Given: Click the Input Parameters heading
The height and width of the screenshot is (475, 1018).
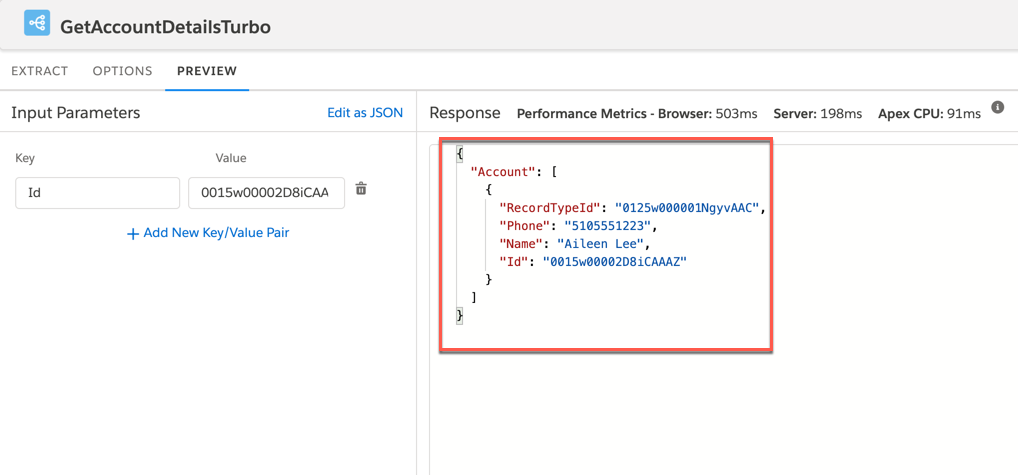Looking at the screenshot, I should point(76,113).
